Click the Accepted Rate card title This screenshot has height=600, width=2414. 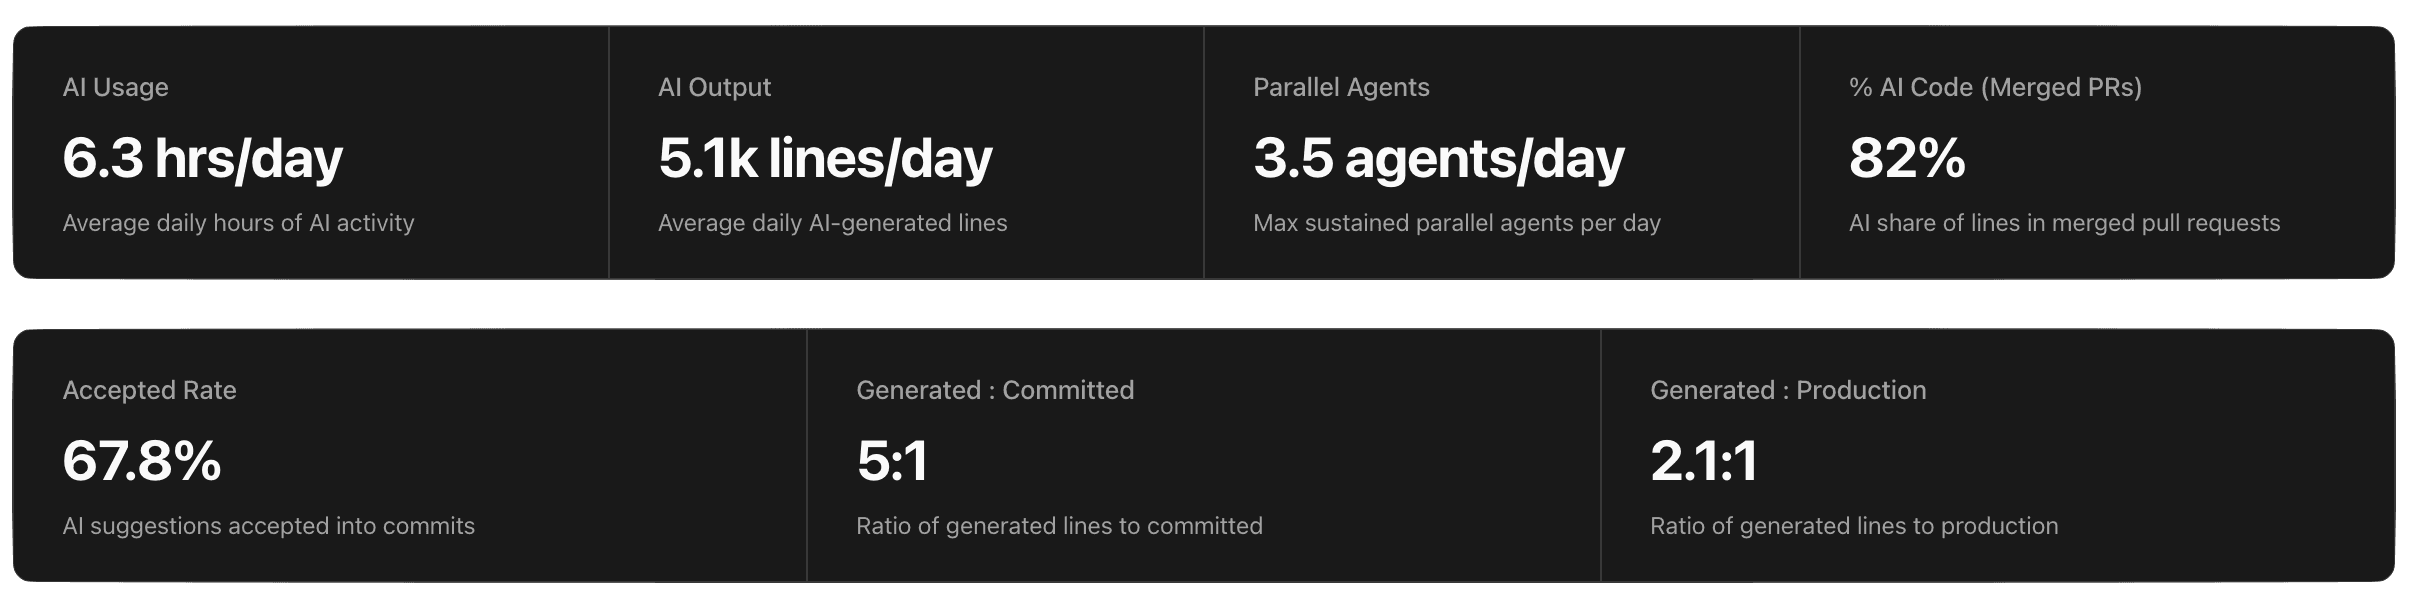149,390
